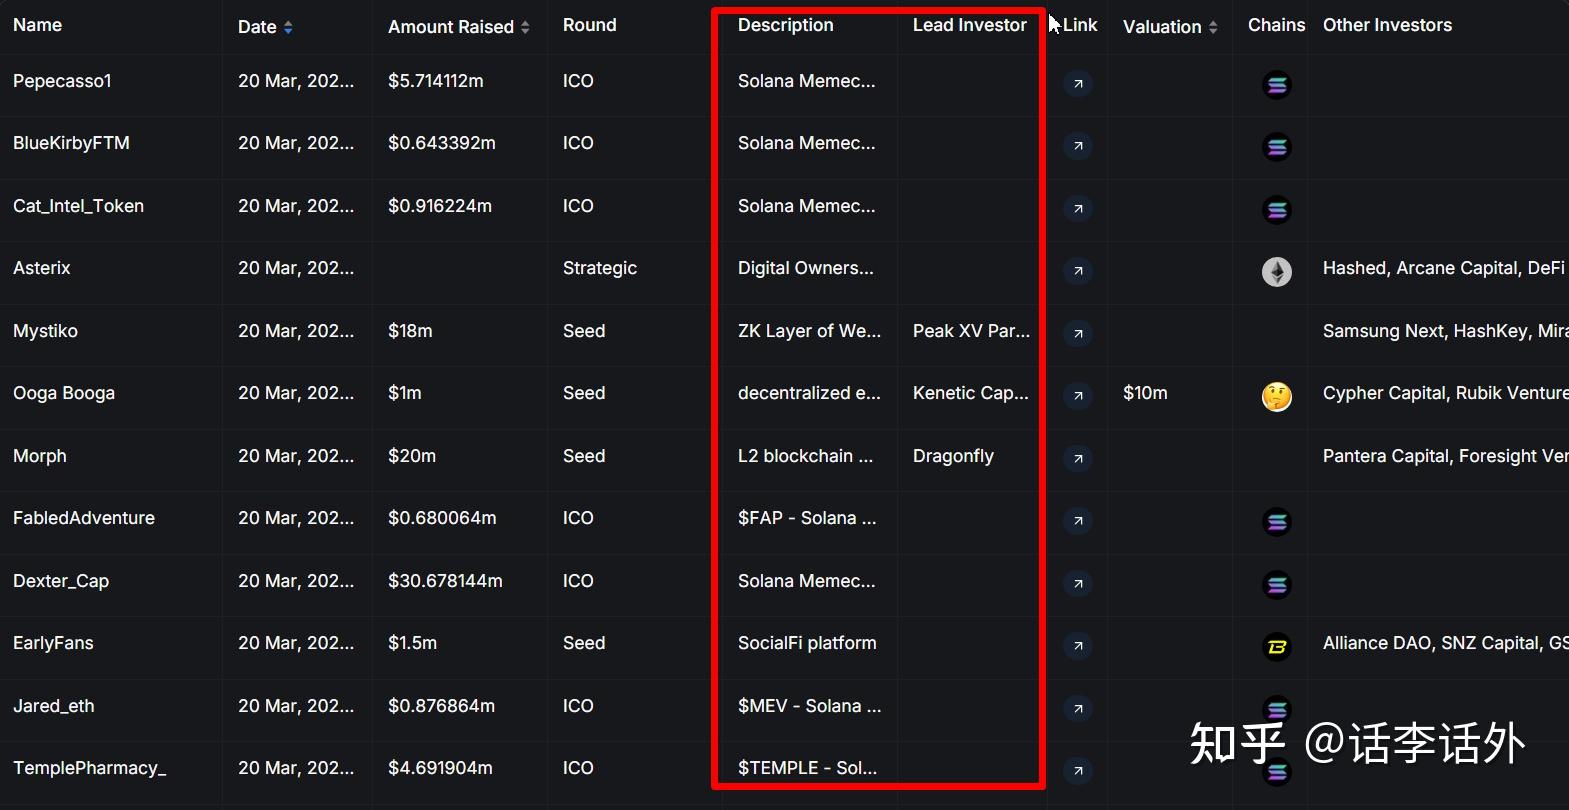1569x810 pixels.
Task: Click the Ethereum chain icon for Asterix
Action: pyautogui.click(x=1277, y=272)
